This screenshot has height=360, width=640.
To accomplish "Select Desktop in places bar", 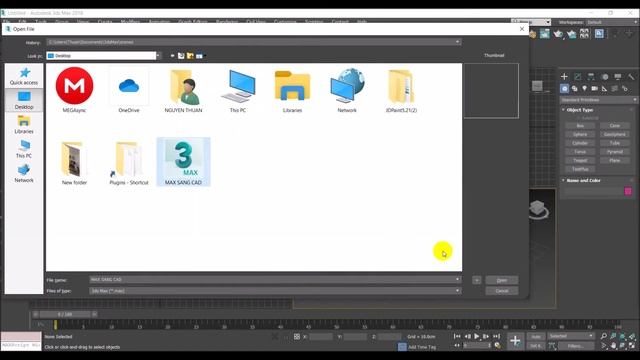I will click(24, 100).
